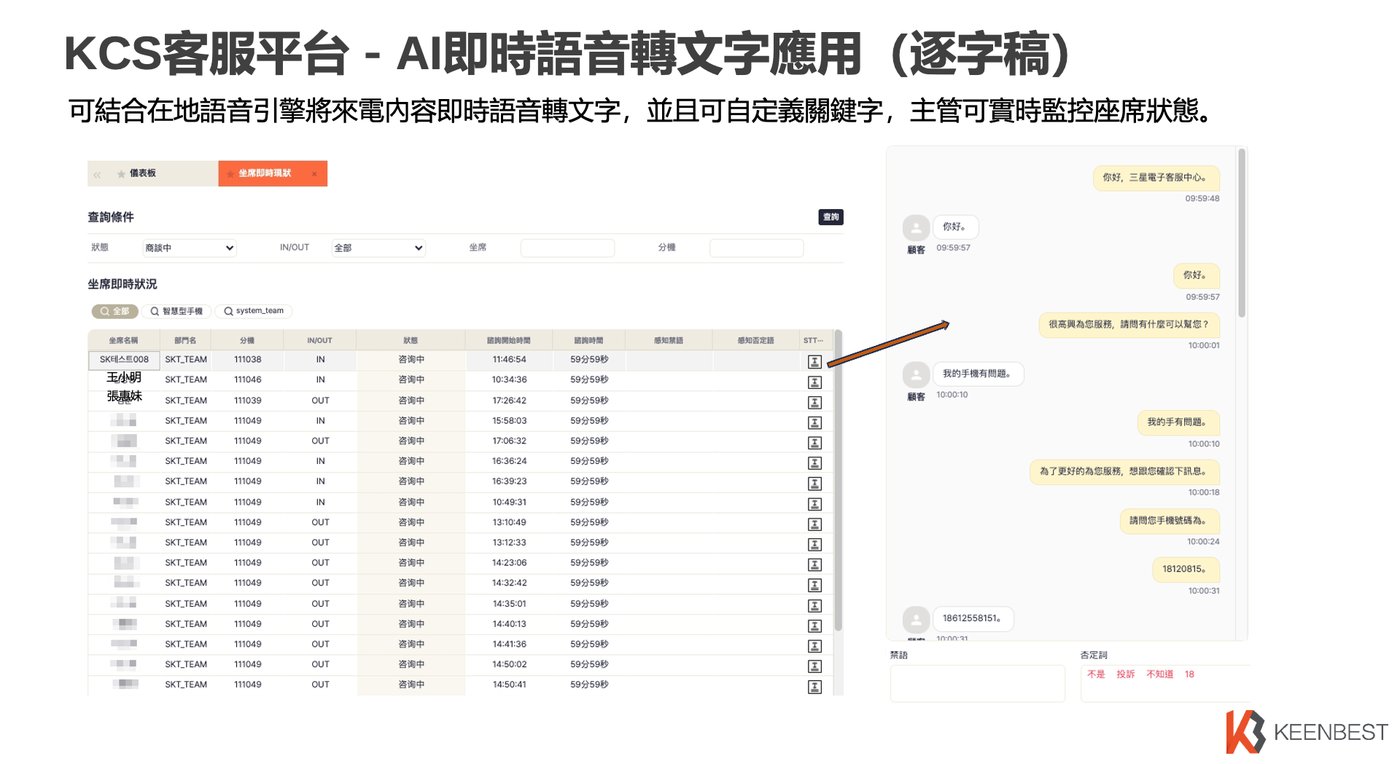Click the chat transcript scrollbar
Screen dimensions: 1400x764
tap(1242, 233)
